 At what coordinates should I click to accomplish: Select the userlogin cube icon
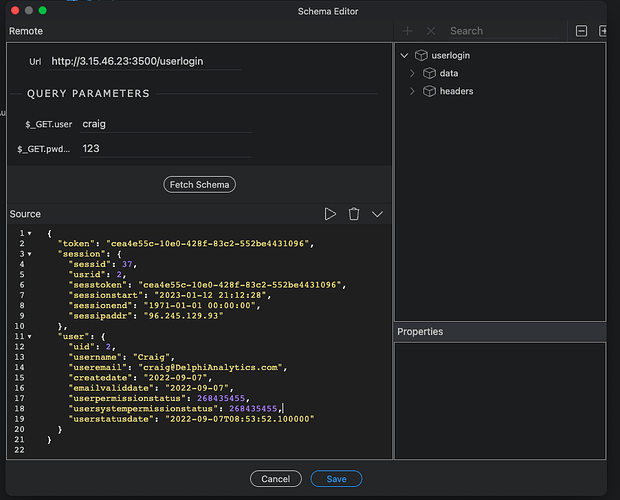(421, 55)
